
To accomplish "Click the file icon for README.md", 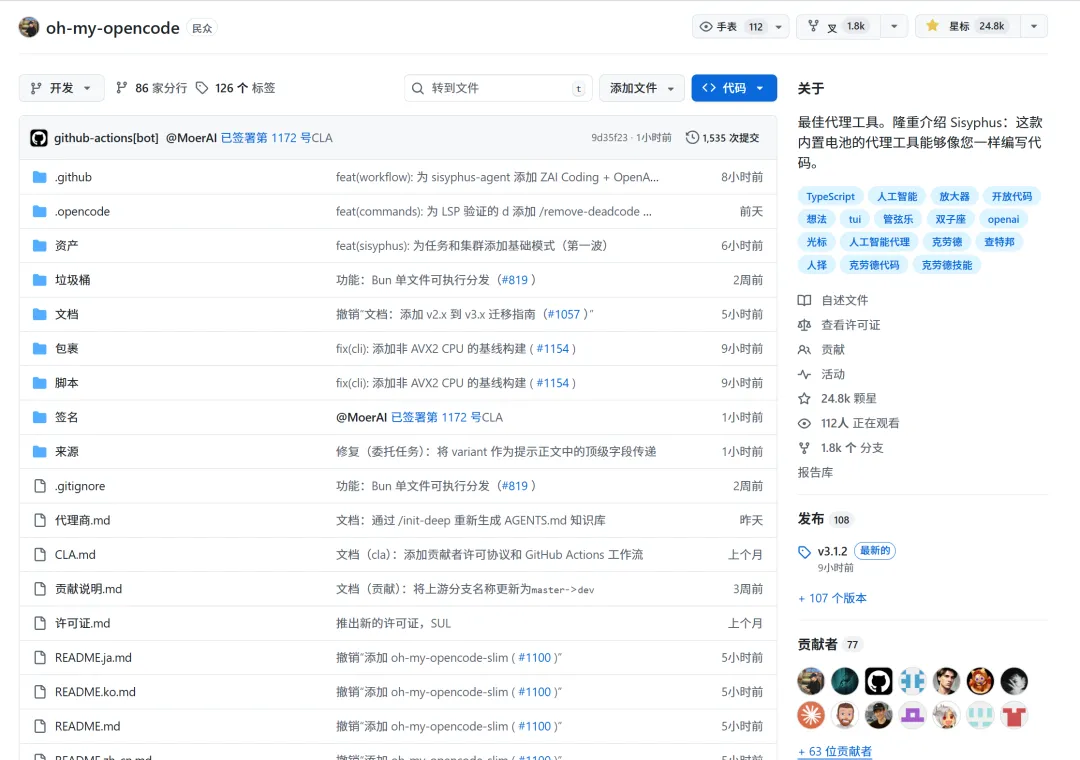I will [40, 726].
